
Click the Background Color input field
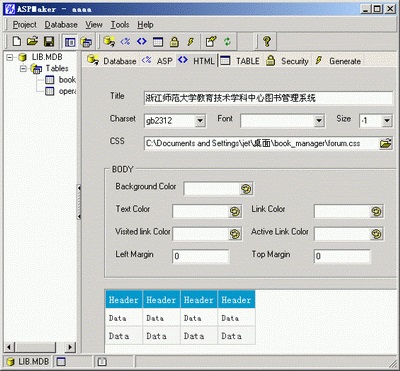[212, 189]
